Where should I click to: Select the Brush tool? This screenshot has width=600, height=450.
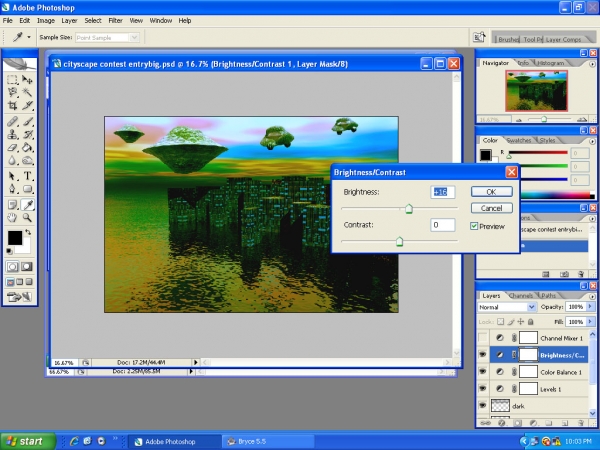27,122
